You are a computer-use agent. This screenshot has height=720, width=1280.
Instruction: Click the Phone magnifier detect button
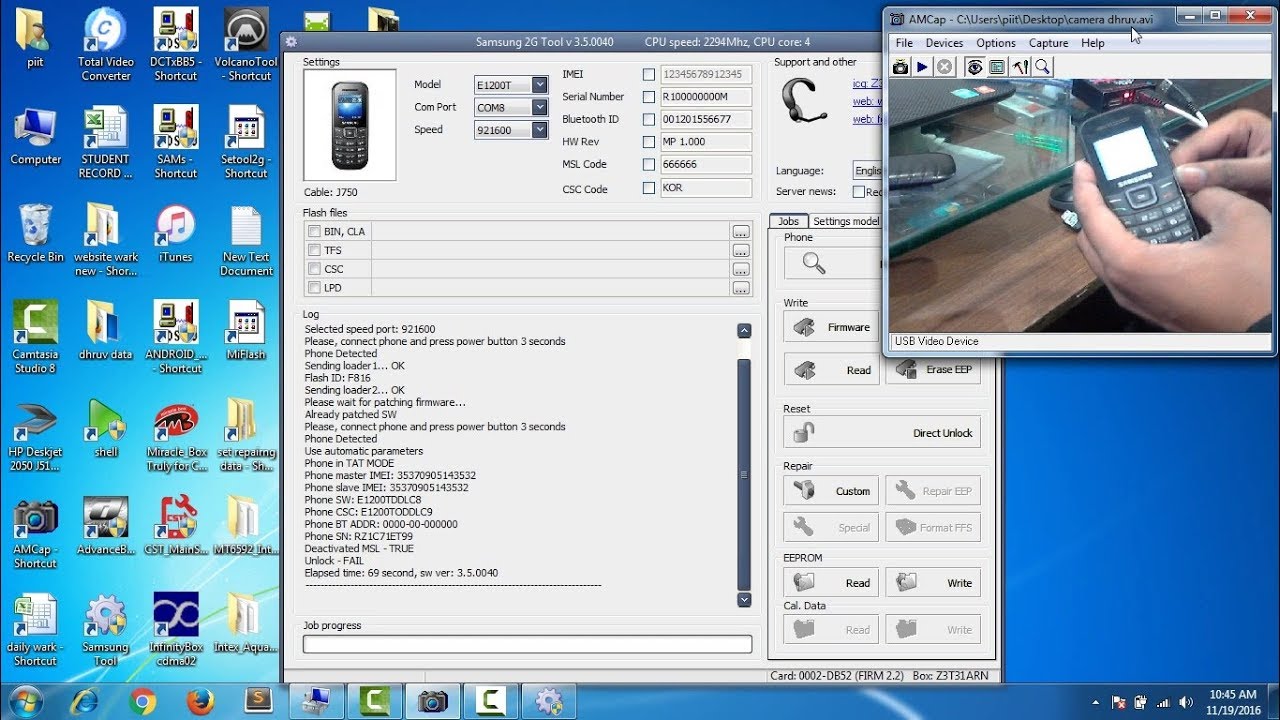[832, 264]
